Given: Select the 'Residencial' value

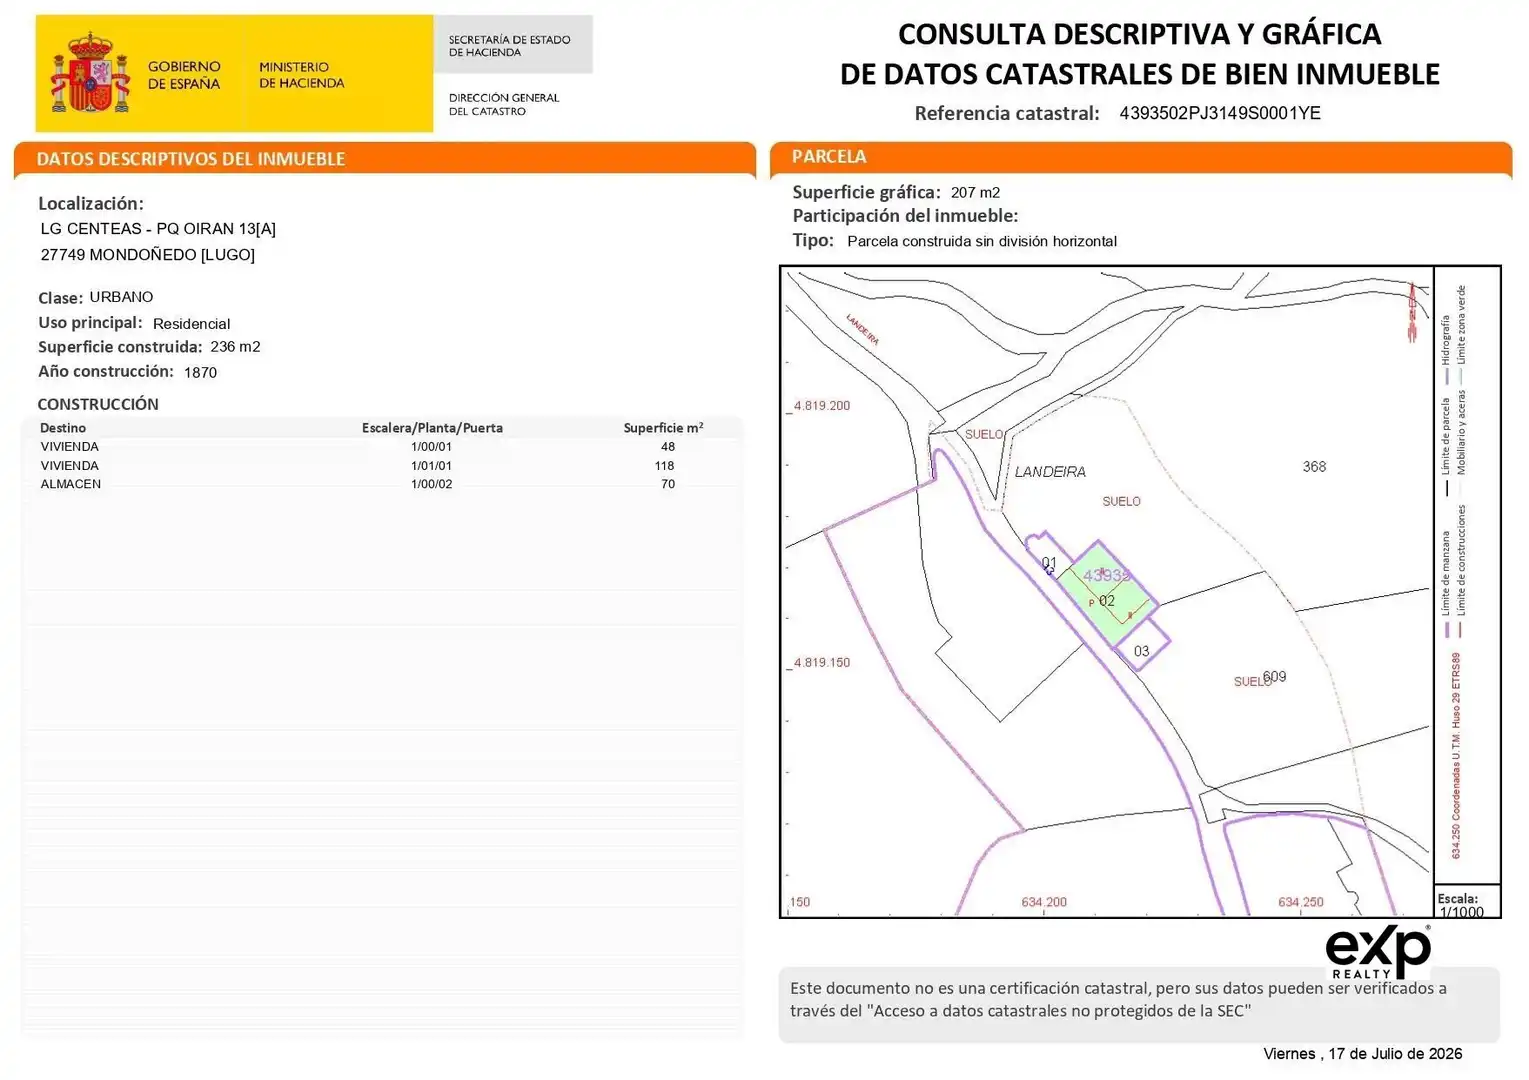Looking at the screenshot, I should coord(191,324).
